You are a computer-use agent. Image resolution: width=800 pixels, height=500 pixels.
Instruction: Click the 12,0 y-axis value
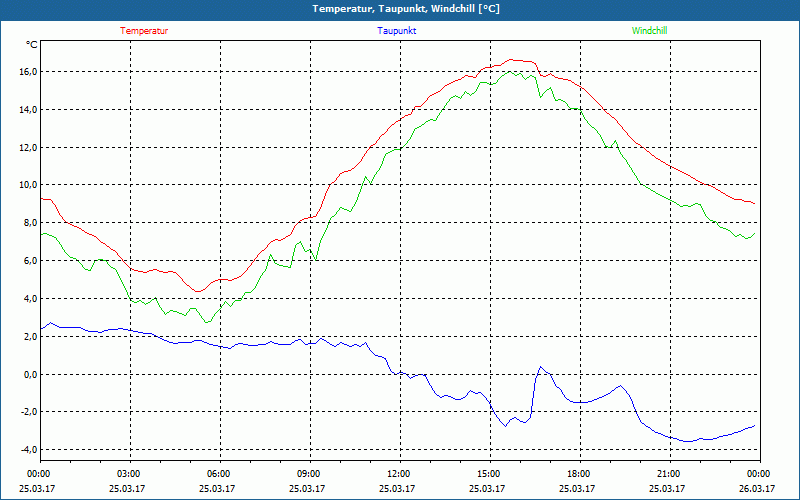pos(29,147)
